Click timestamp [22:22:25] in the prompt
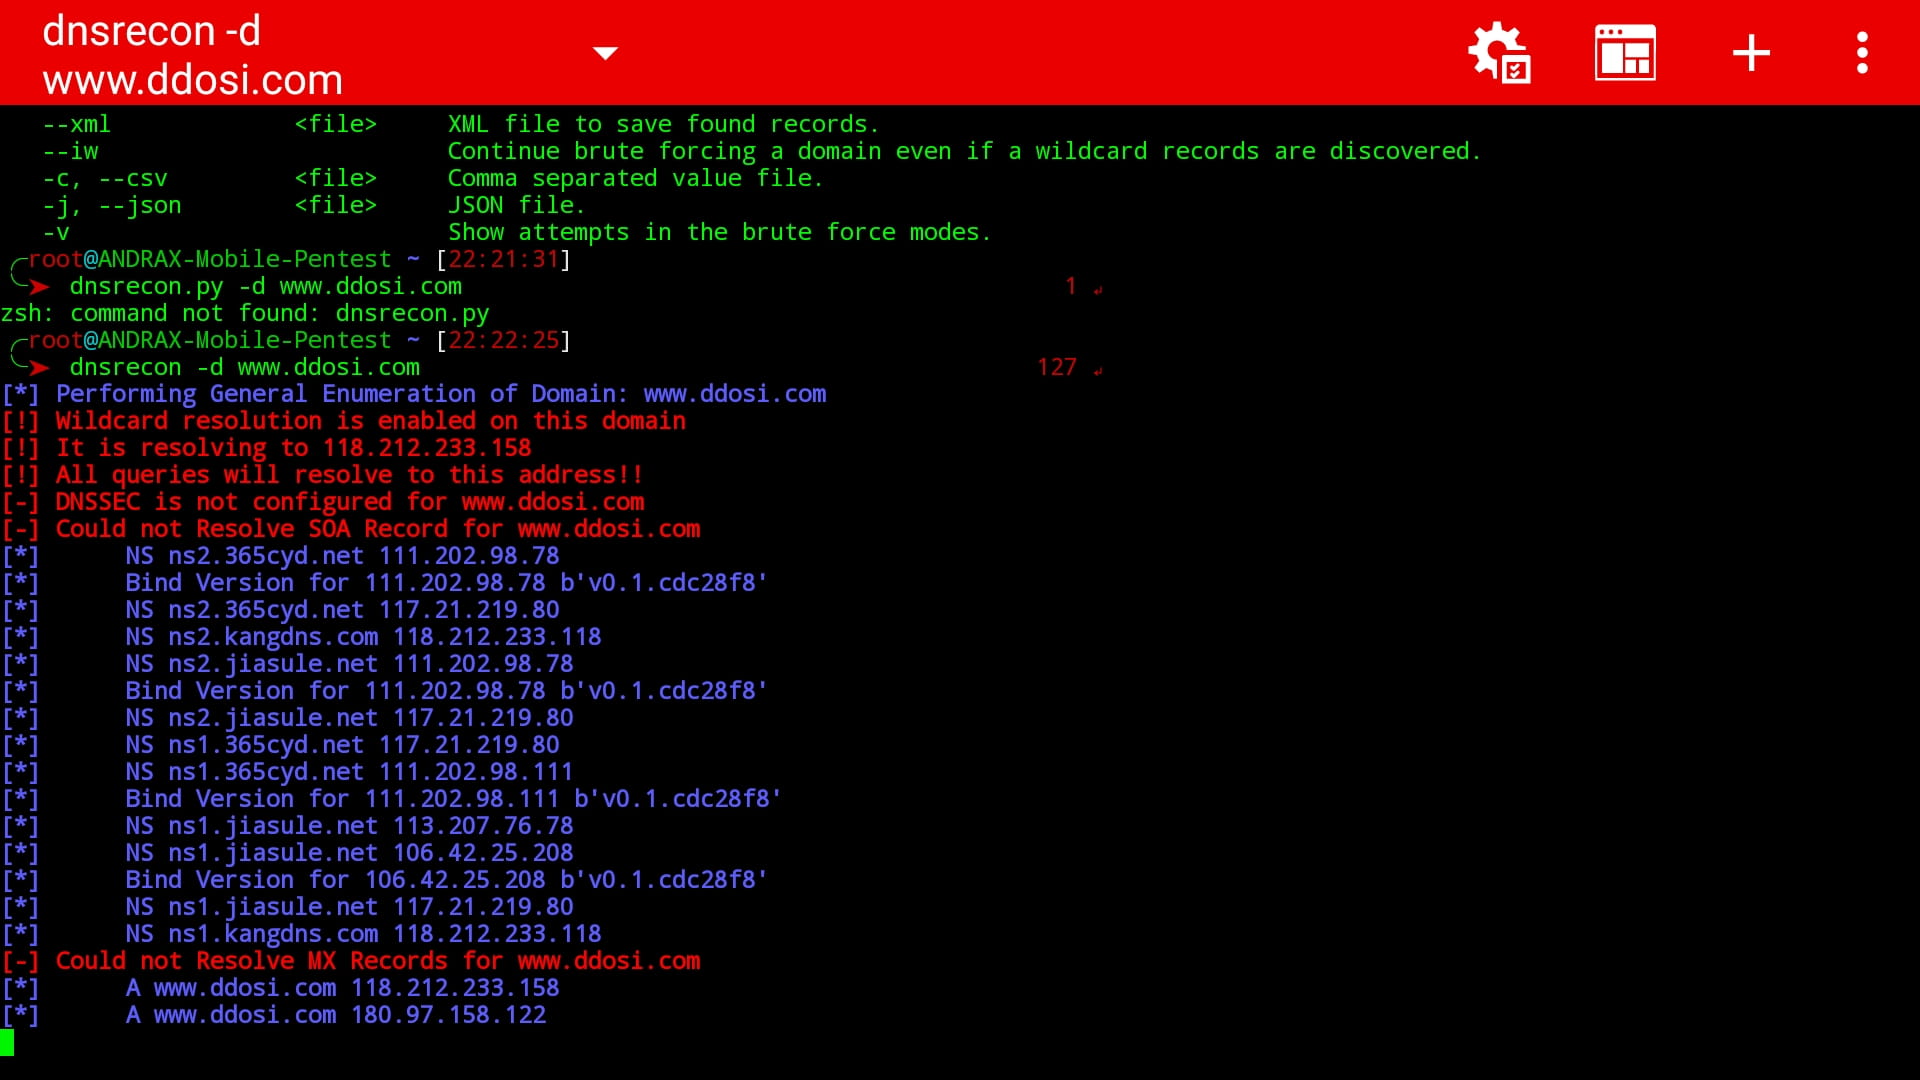The image size is (1920, 1080). [x=503, y=340]
